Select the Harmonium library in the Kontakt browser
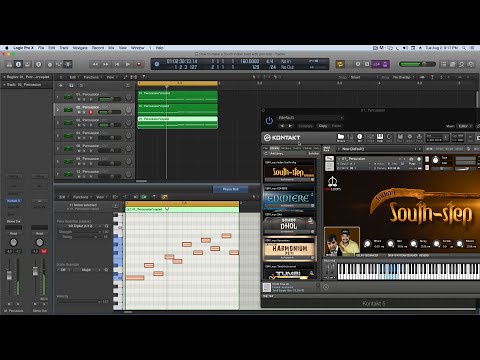This screenshot has height=360, width=480. 289,249
